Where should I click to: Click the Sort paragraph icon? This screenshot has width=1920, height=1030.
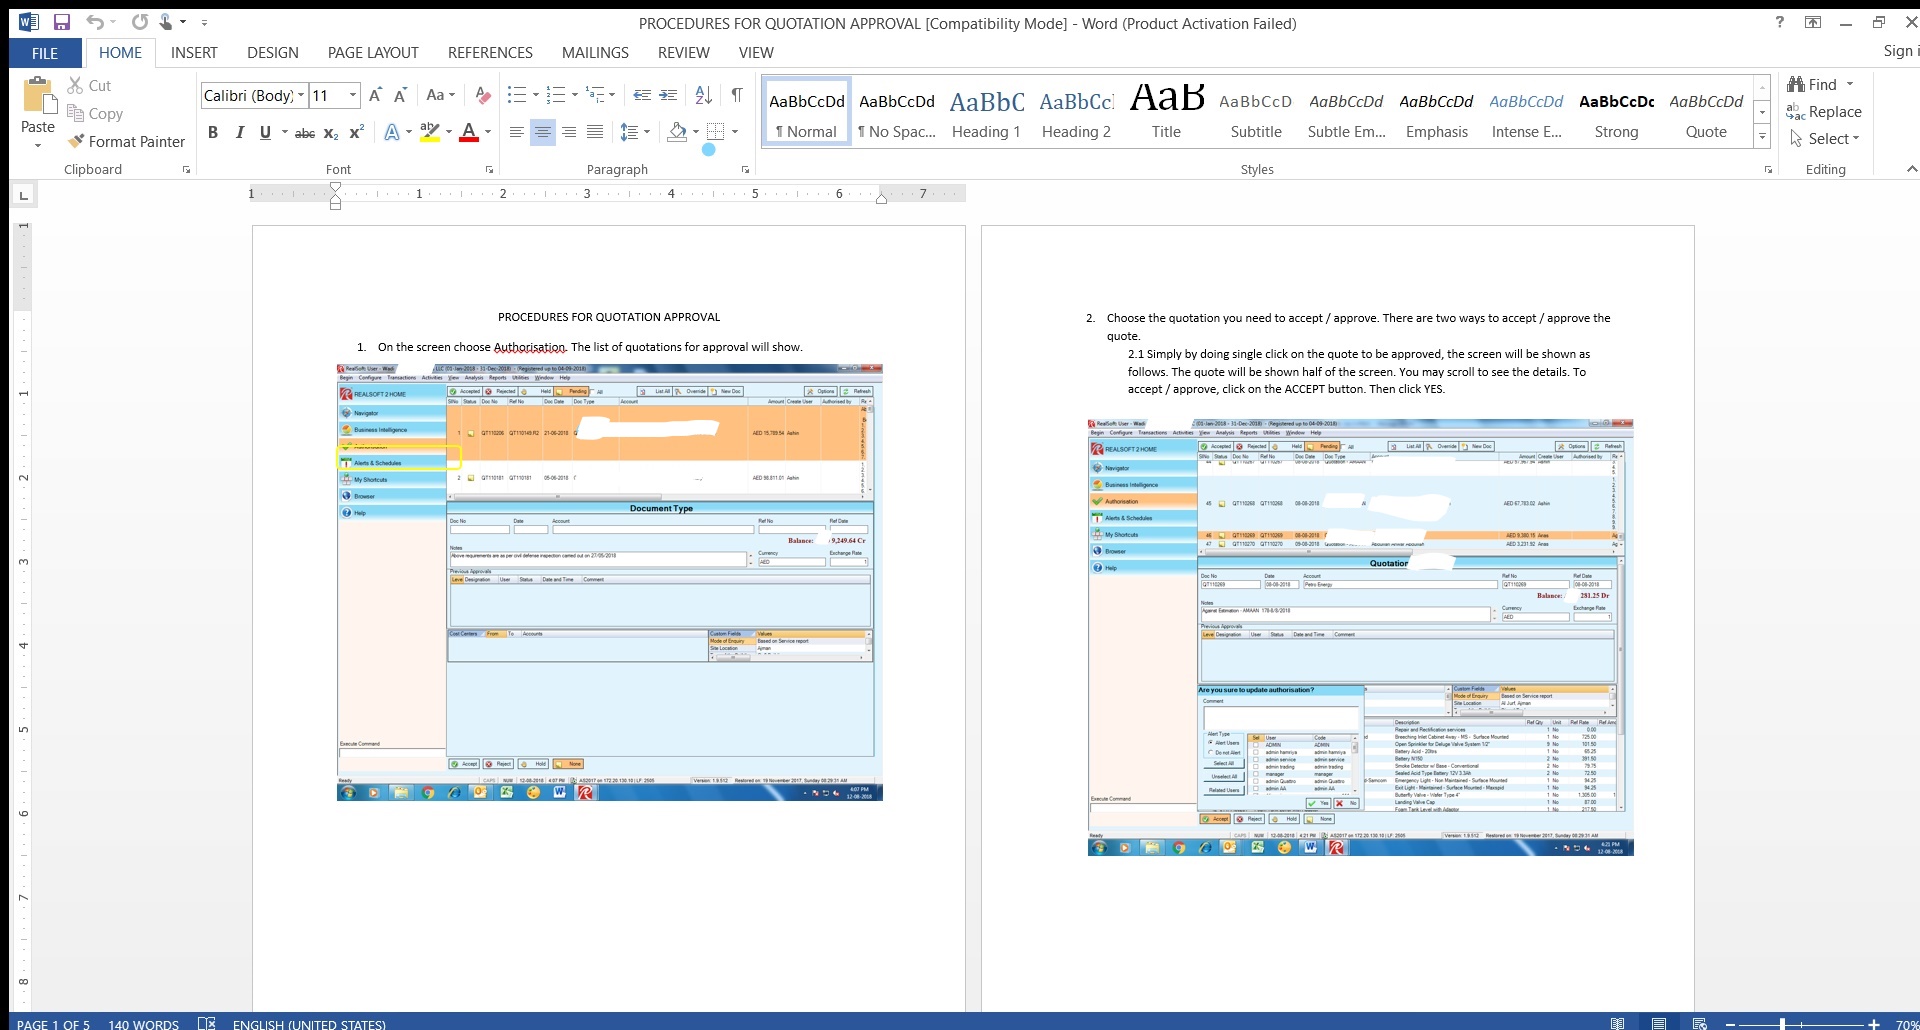point(703,95)
